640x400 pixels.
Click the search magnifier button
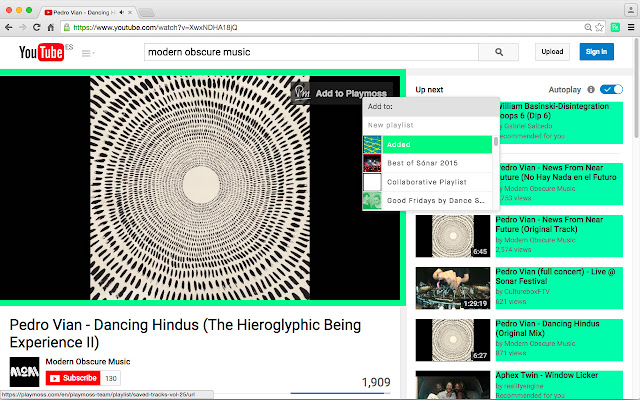pos(499,52)
